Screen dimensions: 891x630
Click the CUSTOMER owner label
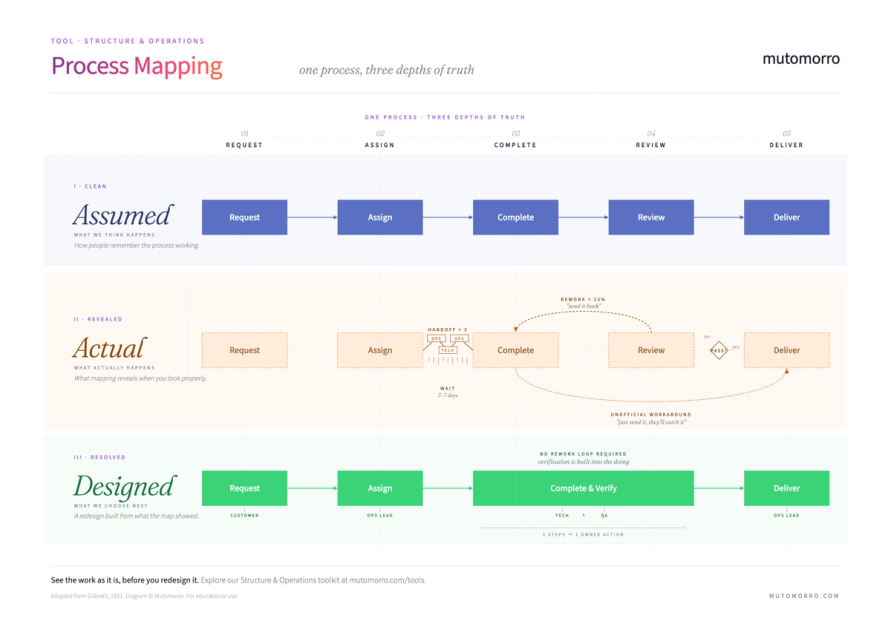[x=244, y=515]
